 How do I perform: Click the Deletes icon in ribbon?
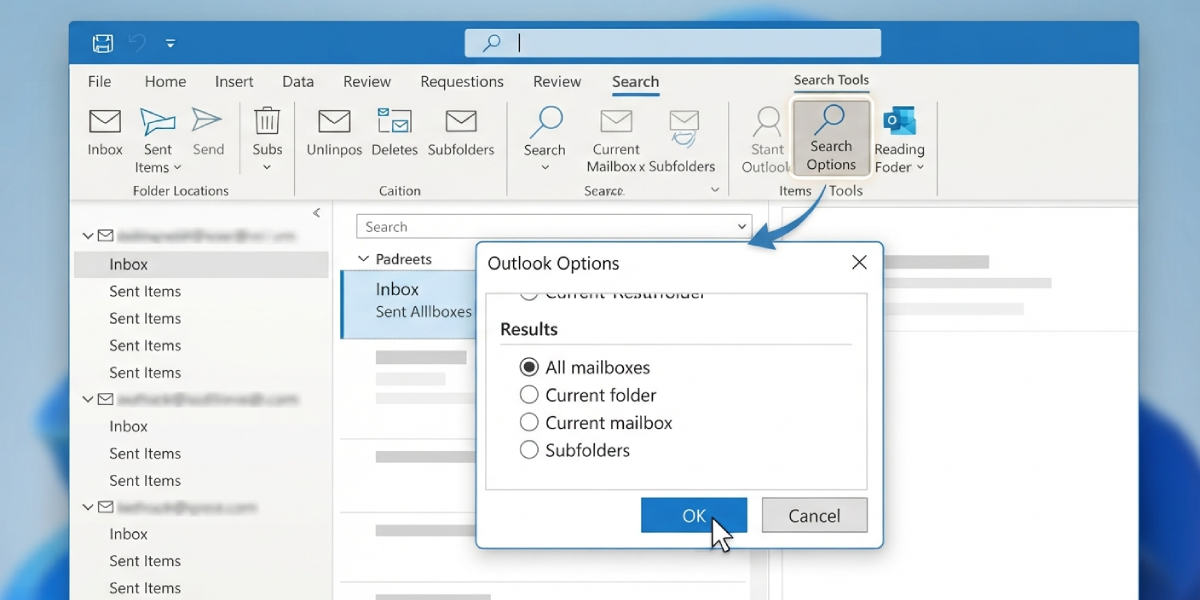(x=395, y=121)
